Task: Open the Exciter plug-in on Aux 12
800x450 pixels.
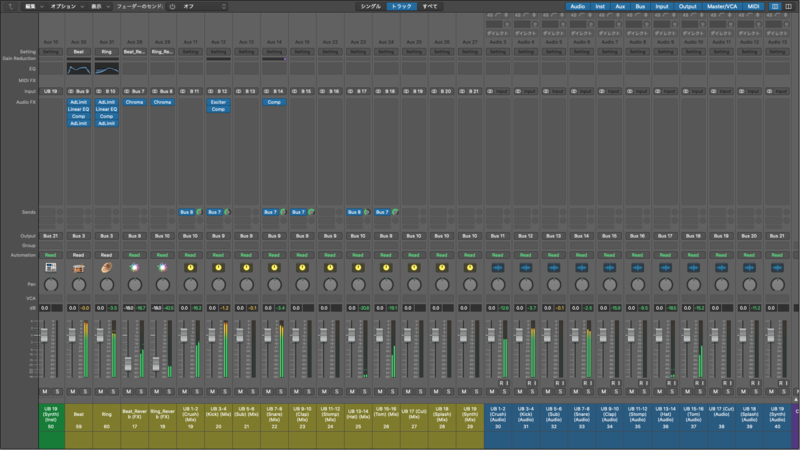Action: point(218,102)
